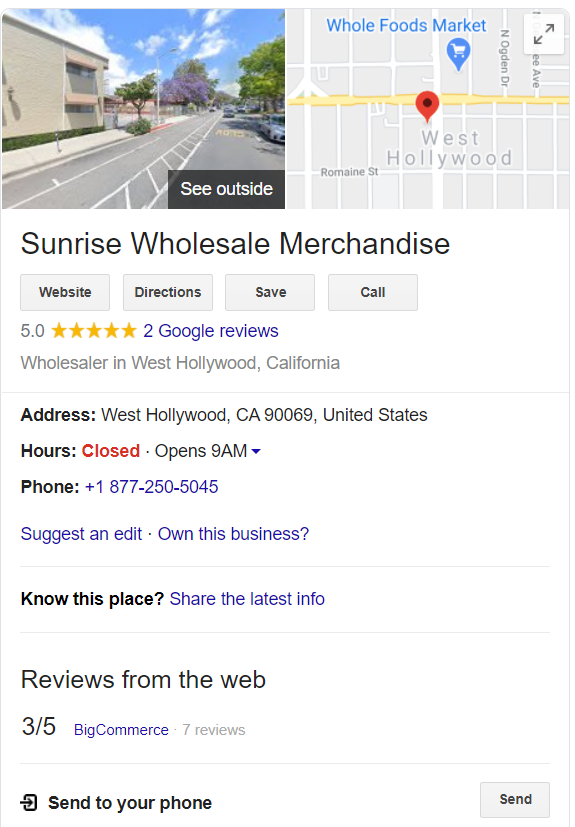575x827 pixels.
Task: Expand the map with the arrows icon
Action: [x=544, y=34]
